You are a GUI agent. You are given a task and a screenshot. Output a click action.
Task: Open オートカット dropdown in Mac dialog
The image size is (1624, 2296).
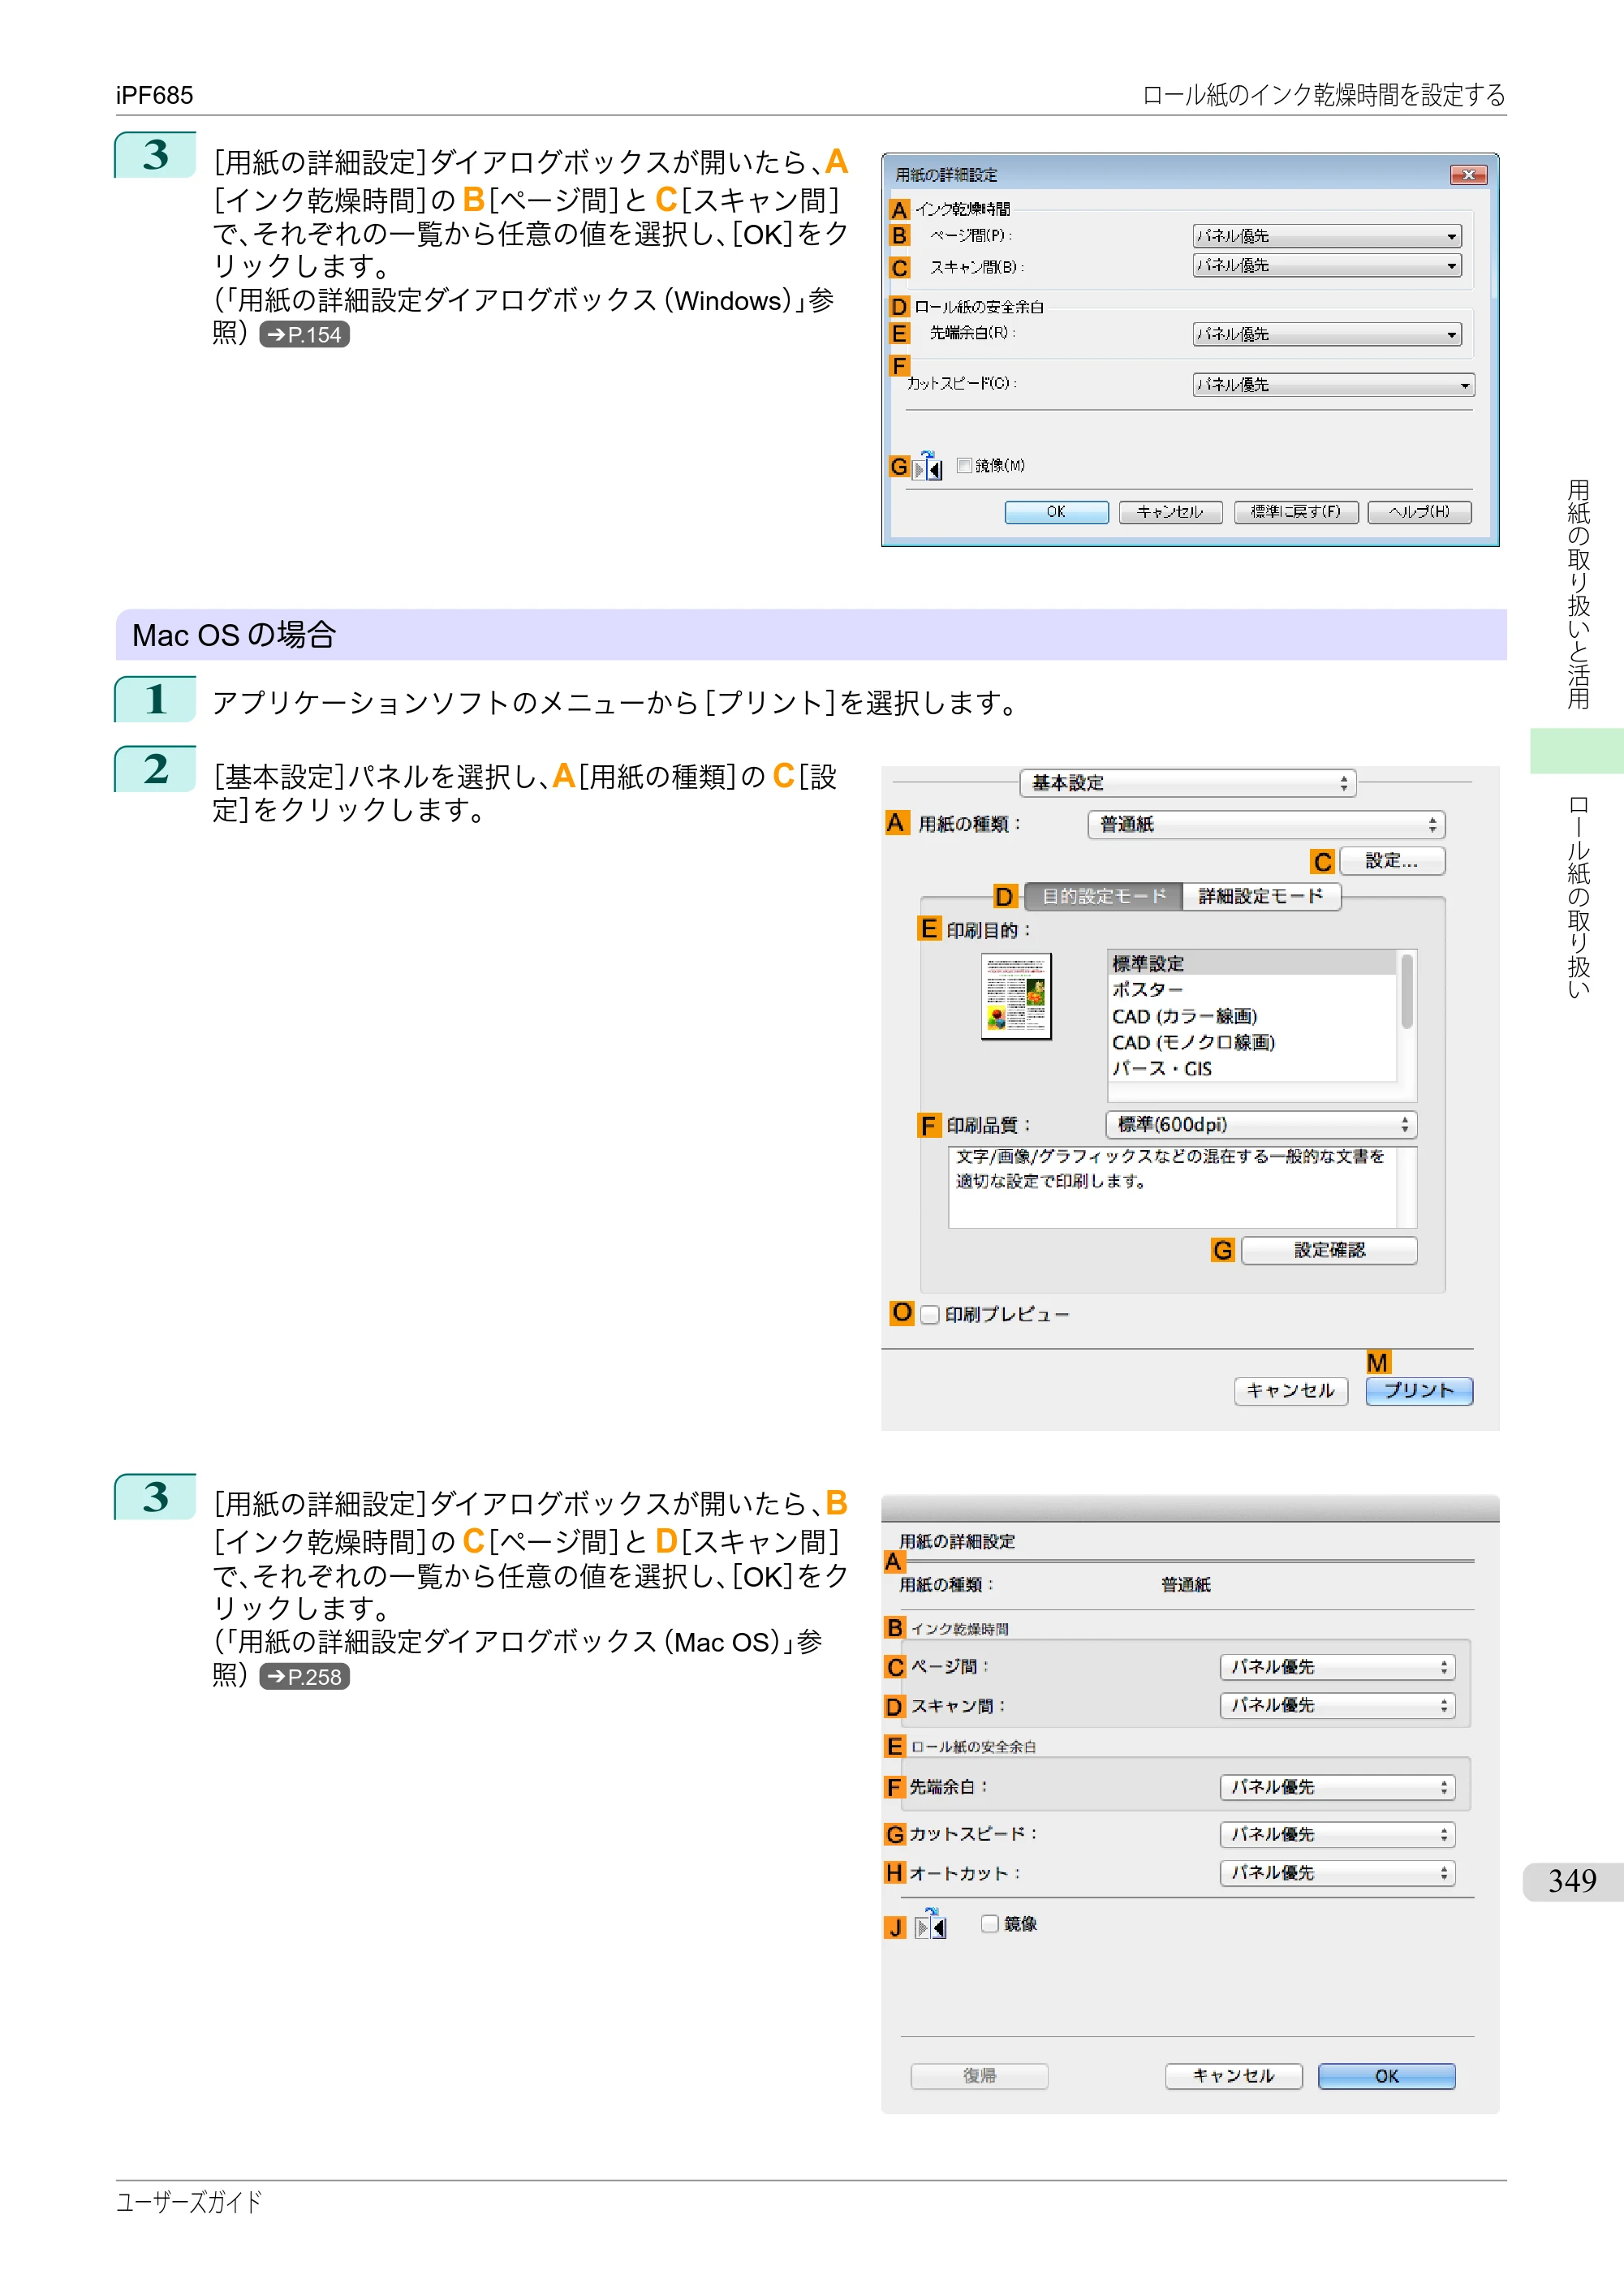[x=1337, y=1873]
